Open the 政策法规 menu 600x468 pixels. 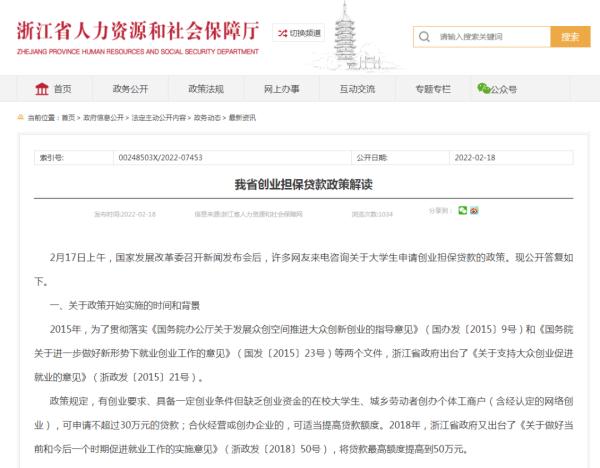[206, 89]
